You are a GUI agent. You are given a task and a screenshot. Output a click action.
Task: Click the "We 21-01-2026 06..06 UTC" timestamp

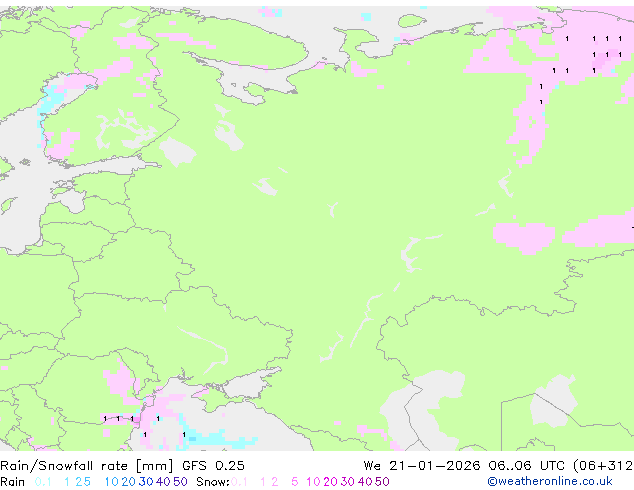pos(466,466)
